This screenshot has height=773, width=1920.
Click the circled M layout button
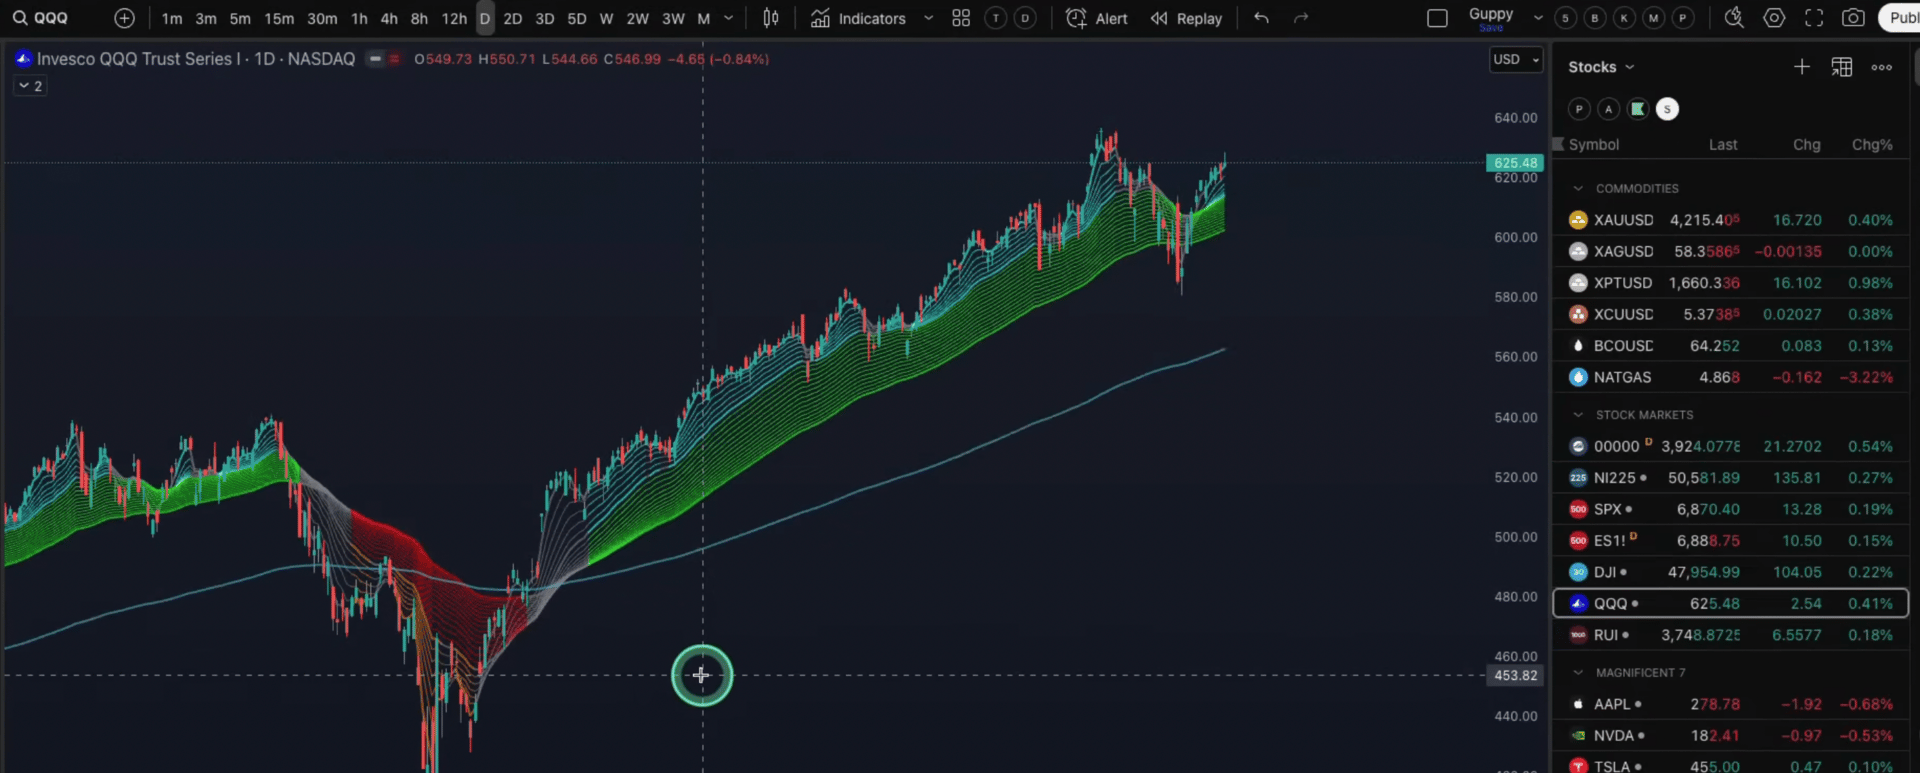click(x=1654, y=18)
